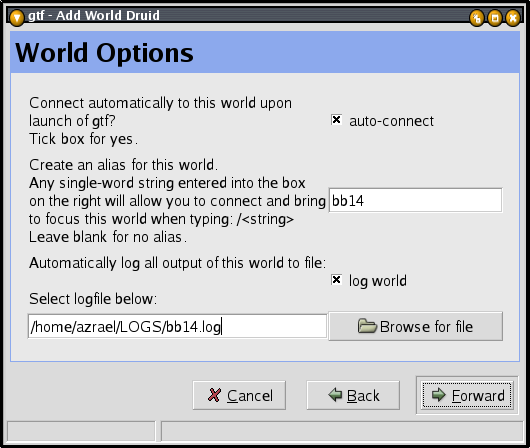Go Back to the previous druid page
Screen dimensions: 530x448
353,395
